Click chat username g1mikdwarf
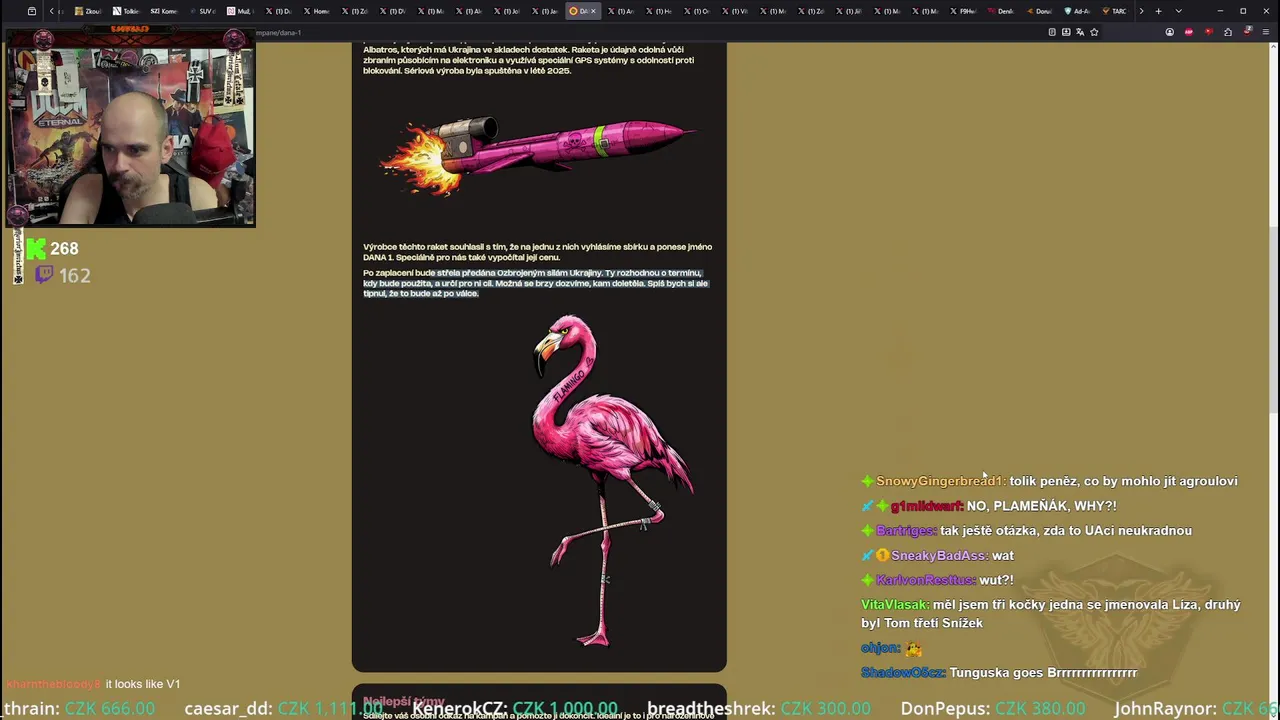Image resolution: width=1280 pixels, height=720 pixels. coord(927,506)
